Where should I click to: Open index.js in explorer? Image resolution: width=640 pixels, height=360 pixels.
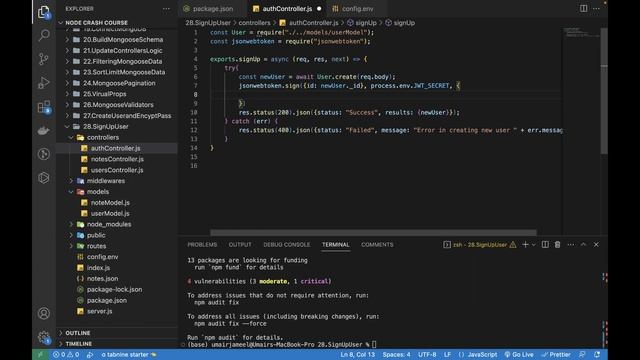tap(117, 268)
